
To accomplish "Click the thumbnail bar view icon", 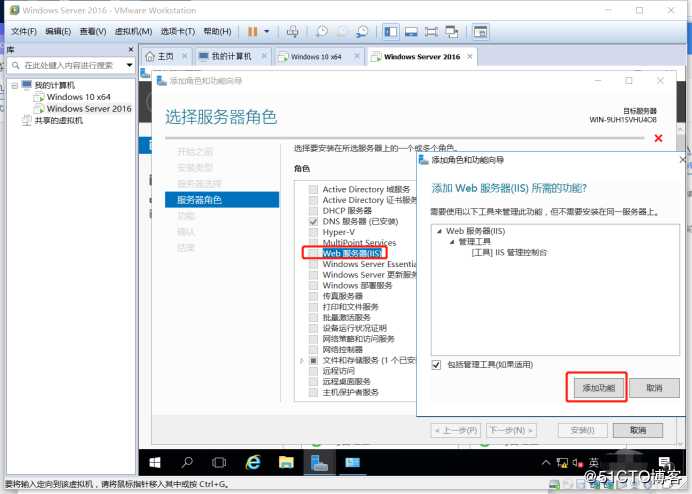I will 411,32.
